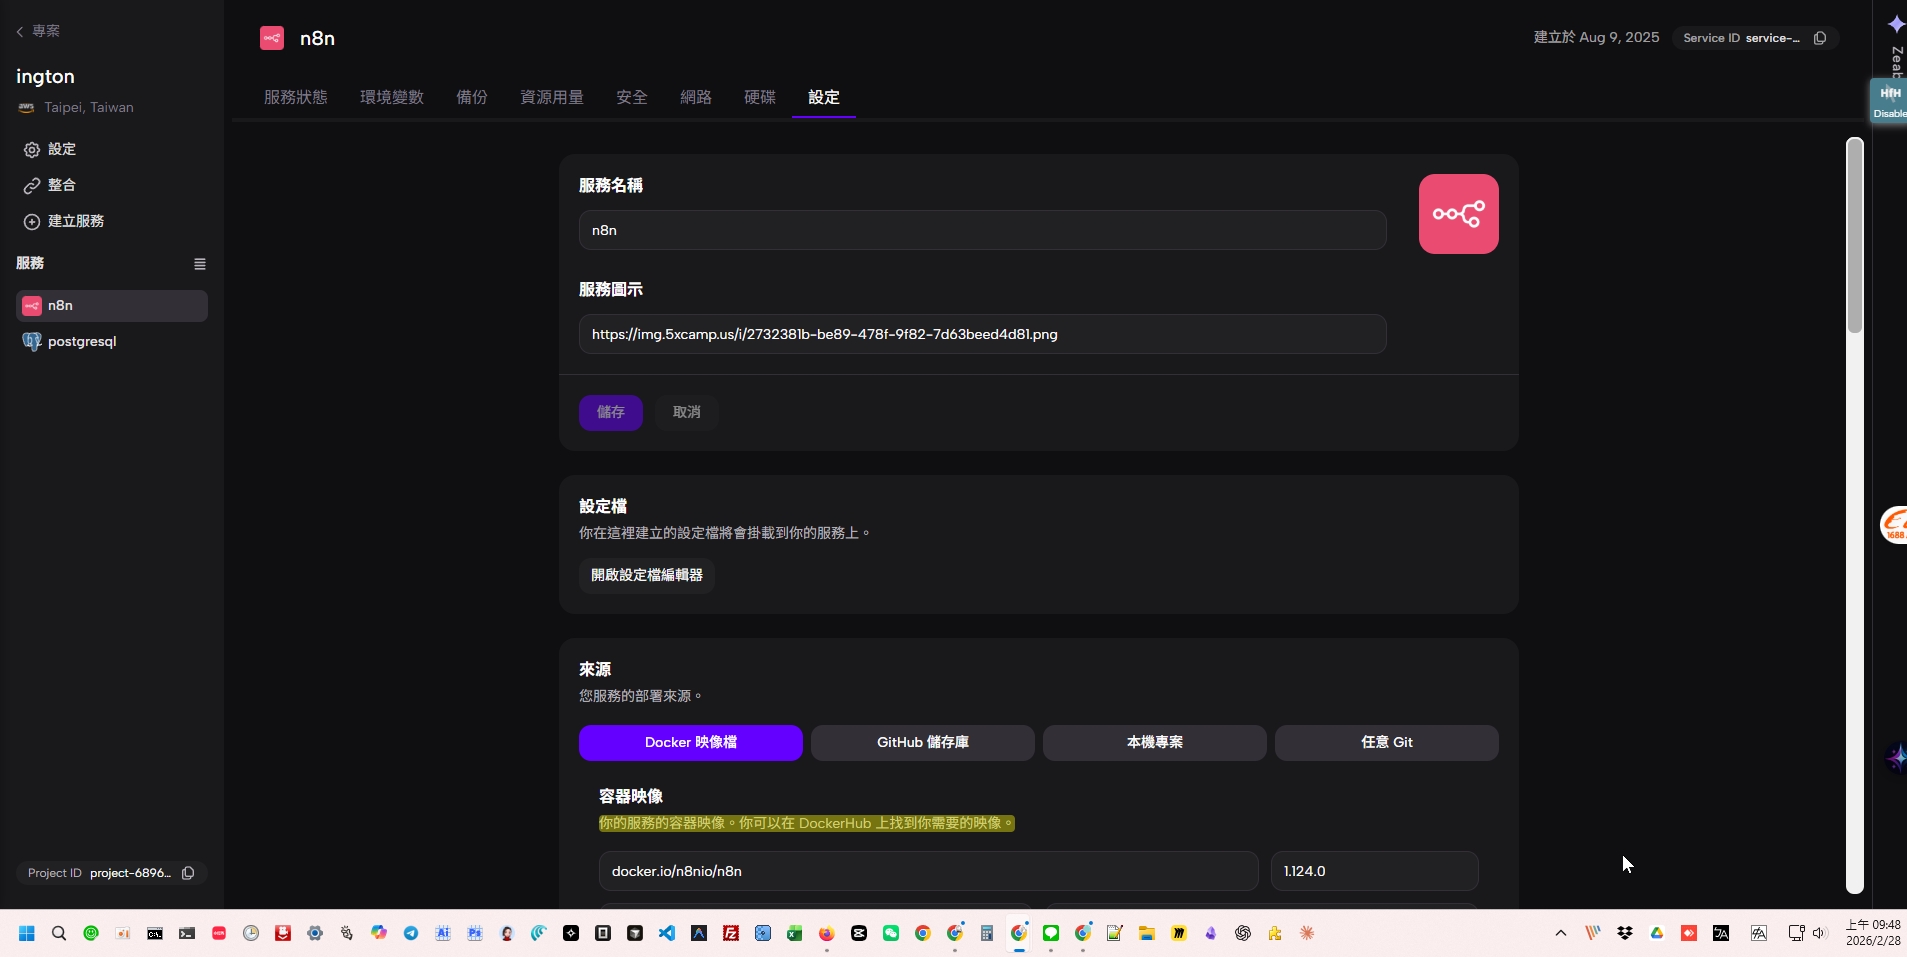Viewport: 1907px width, 957px height.
Task: Click the large n8n service icon preview
Action: click(1458, 214)
